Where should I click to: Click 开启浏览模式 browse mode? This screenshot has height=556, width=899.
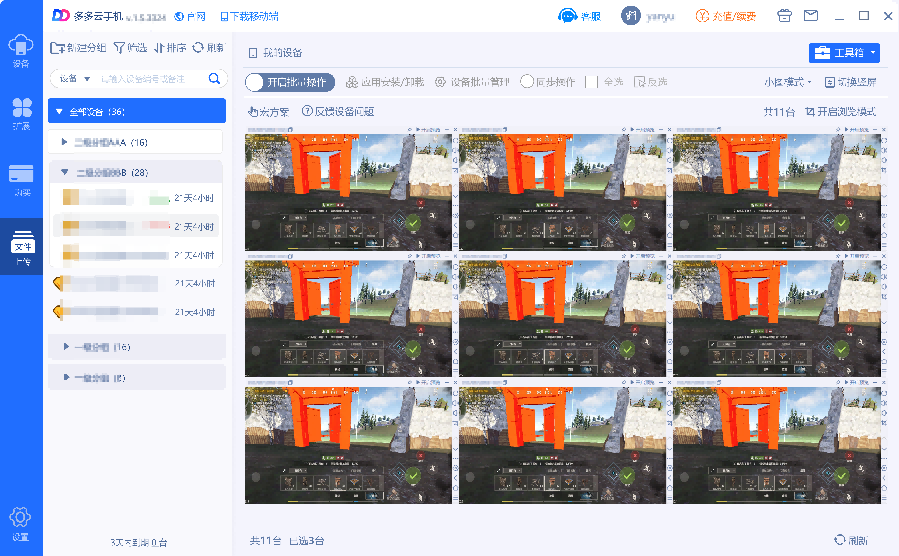841,112
